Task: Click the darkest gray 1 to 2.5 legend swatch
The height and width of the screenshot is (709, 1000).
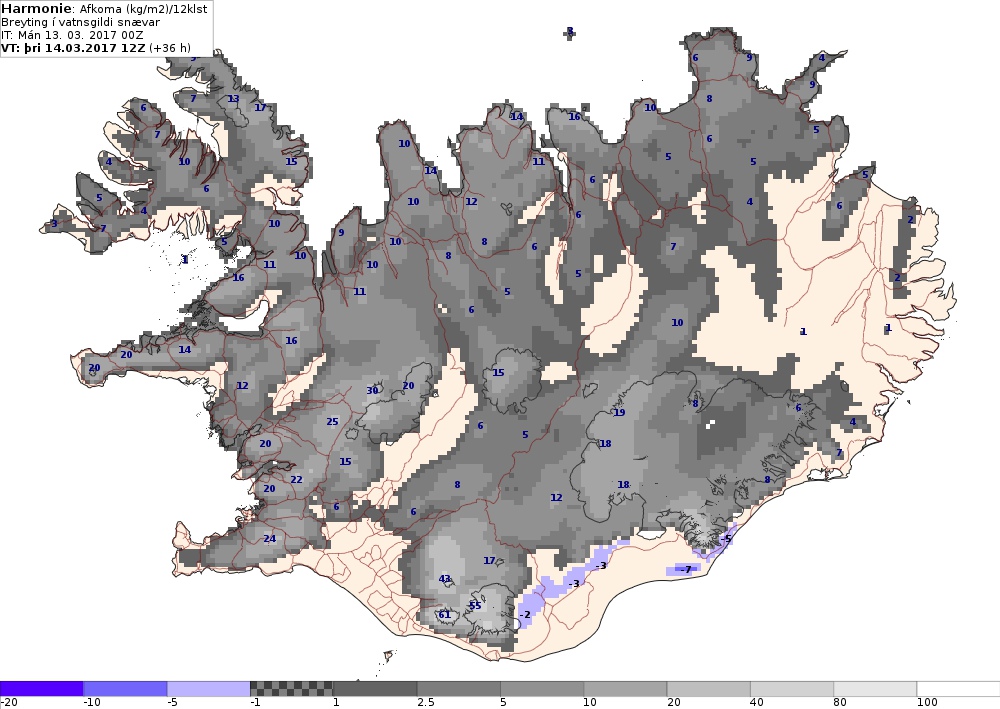Action: tap(375, 689)
